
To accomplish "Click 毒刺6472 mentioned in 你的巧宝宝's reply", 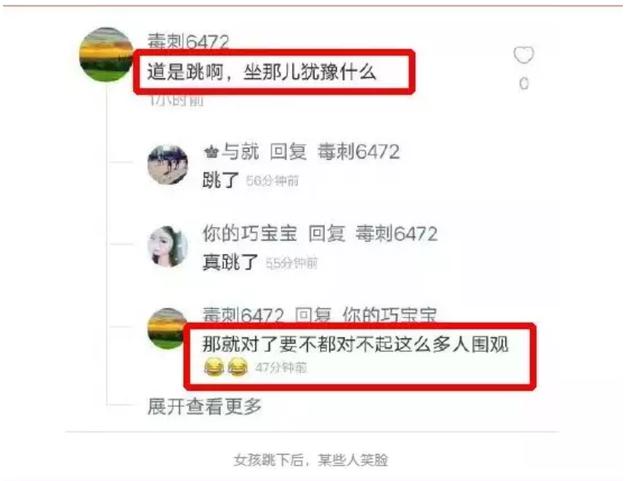I will pyautogui.click(x=397, y=234).
